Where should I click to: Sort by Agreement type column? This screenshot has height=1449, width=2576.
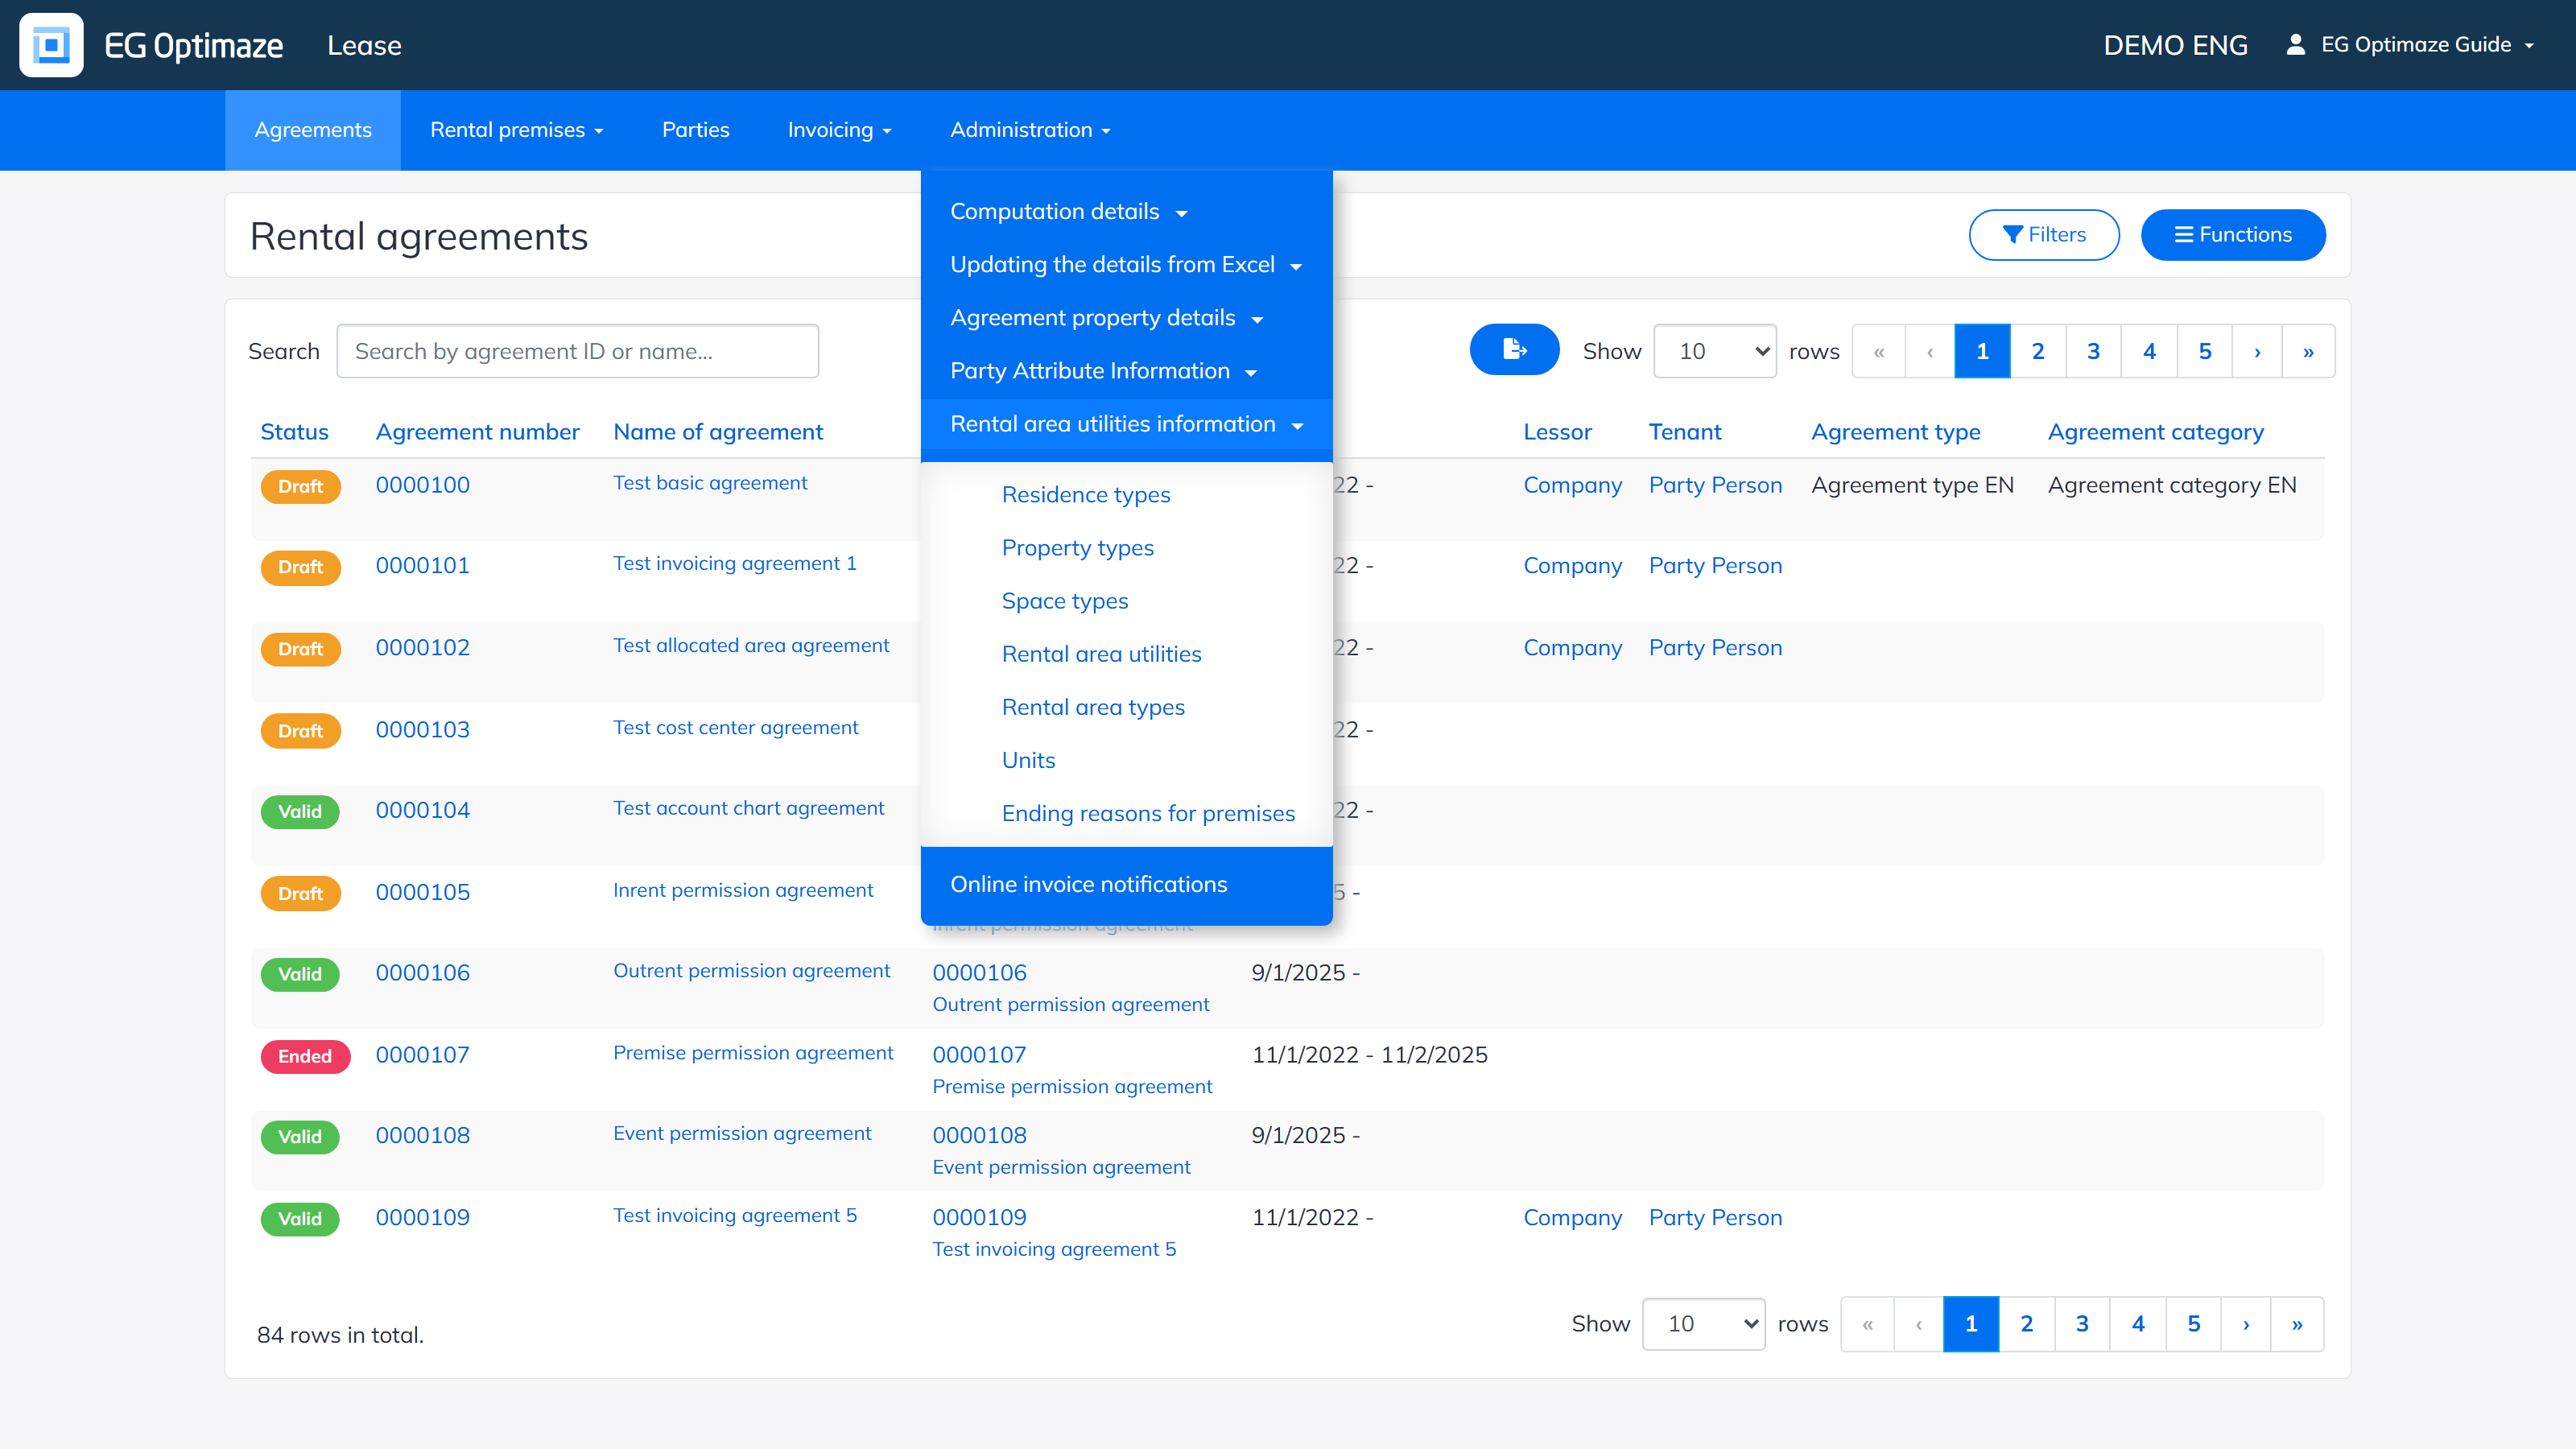point(1895,432)
